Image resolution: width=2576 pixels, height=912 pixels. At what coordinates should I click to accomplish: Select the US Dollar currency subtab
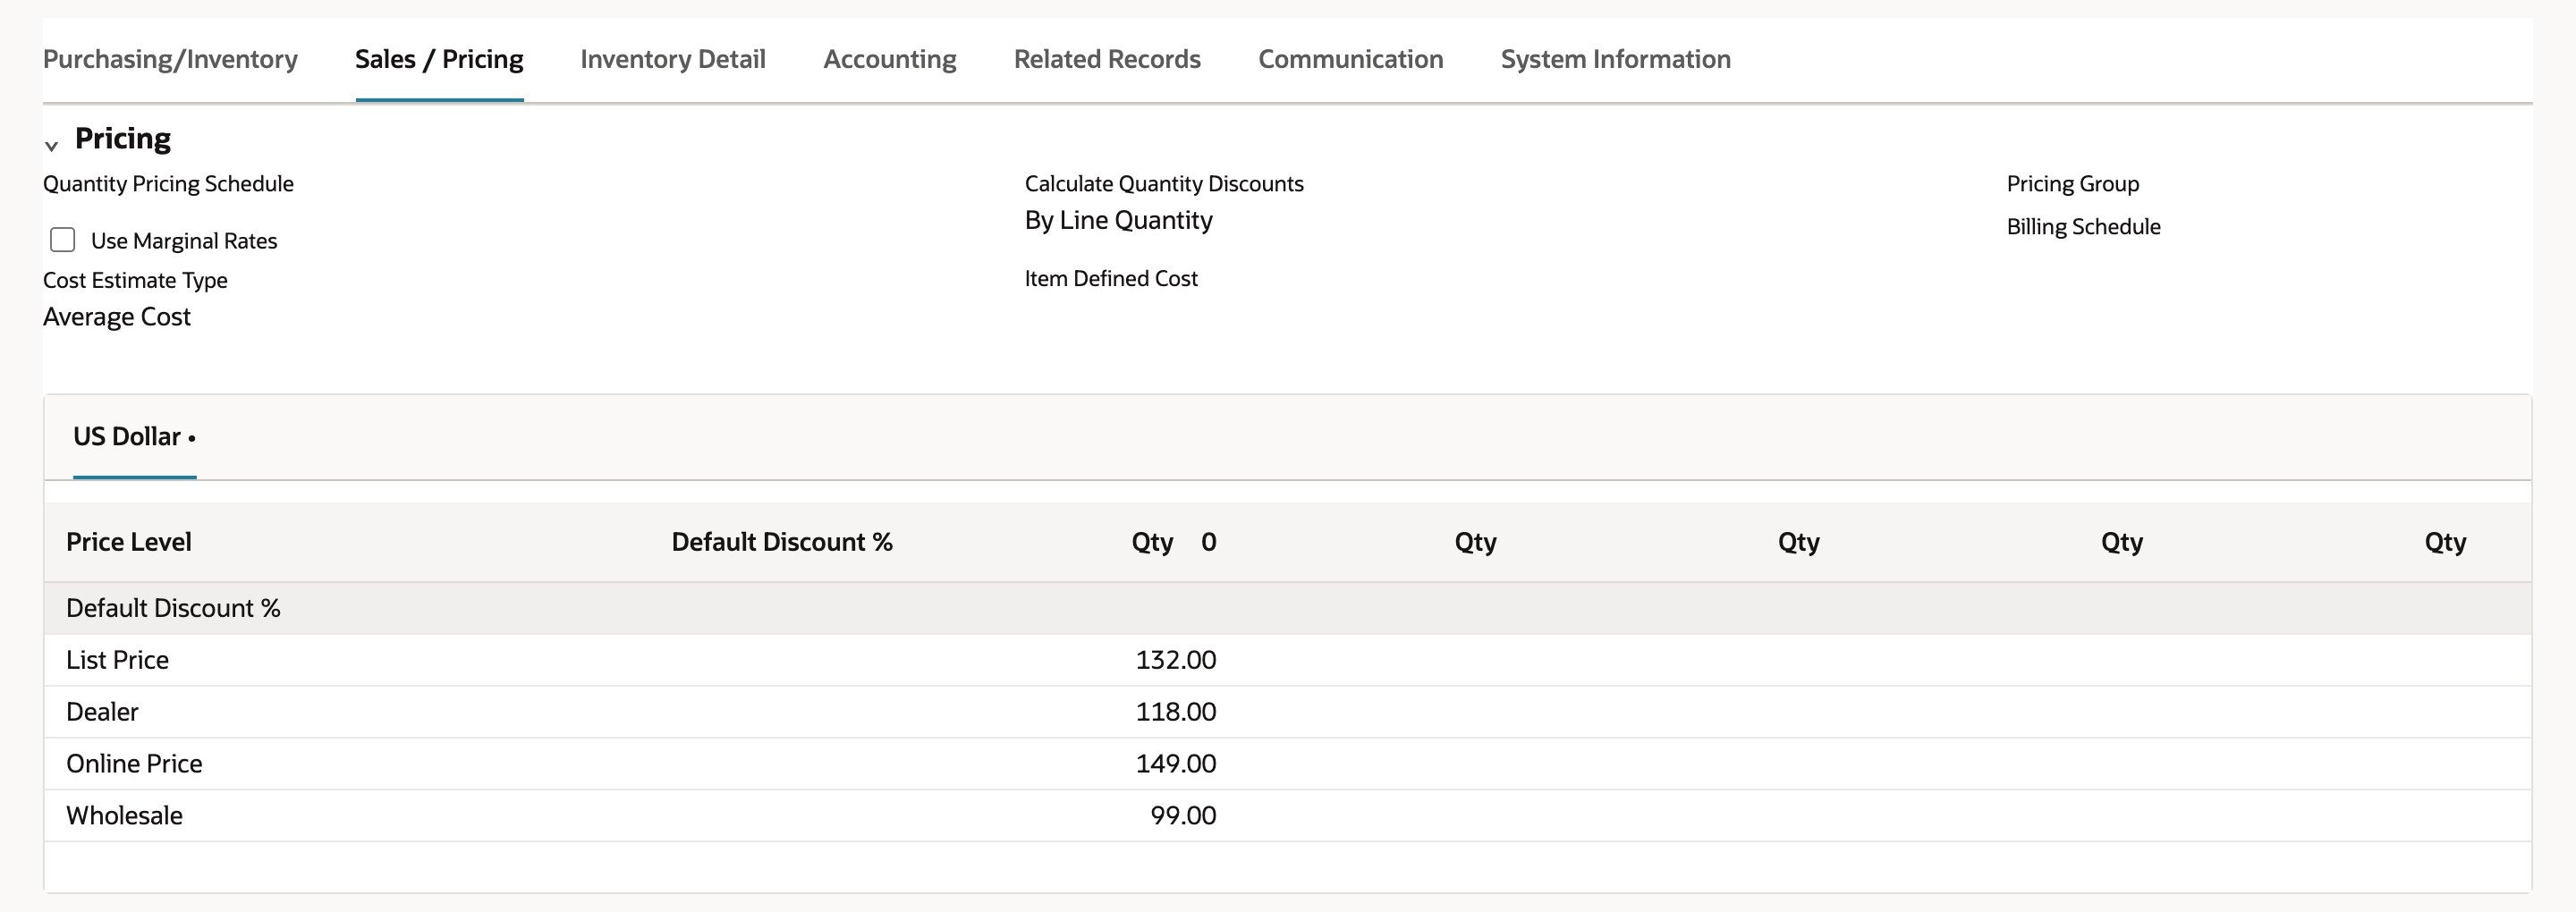pyautogui.click(x=134, y=437)
